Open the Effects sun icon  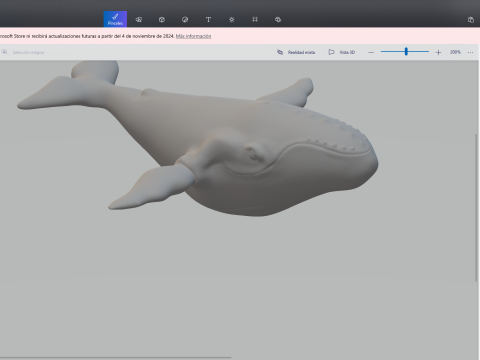[x=232, y=20]
